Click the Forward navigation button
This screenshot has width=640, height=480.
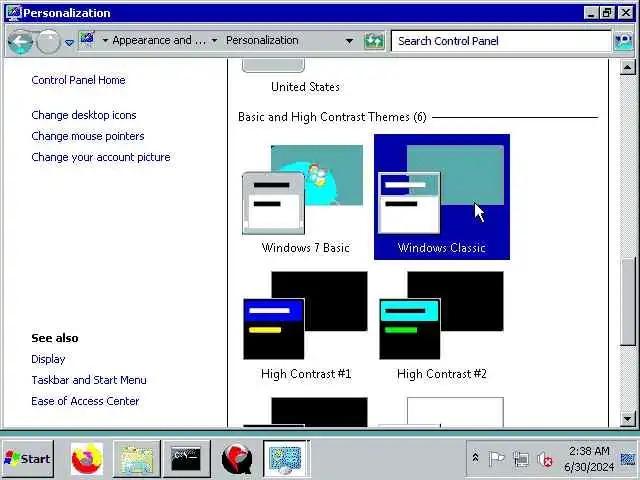[x=49, y=42]
